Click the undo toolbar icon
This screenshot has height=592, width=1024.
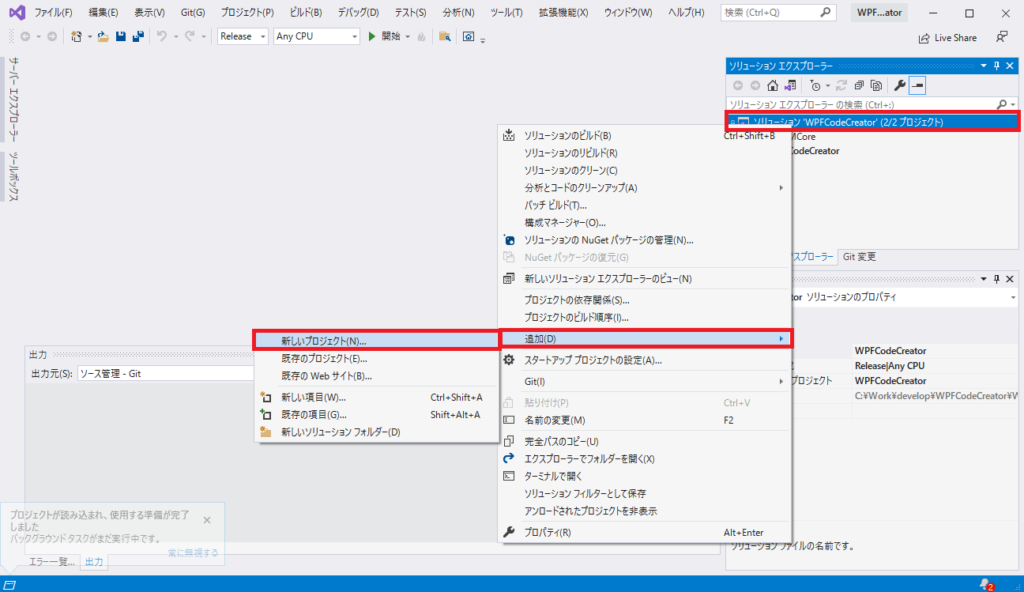pos(161,37)
